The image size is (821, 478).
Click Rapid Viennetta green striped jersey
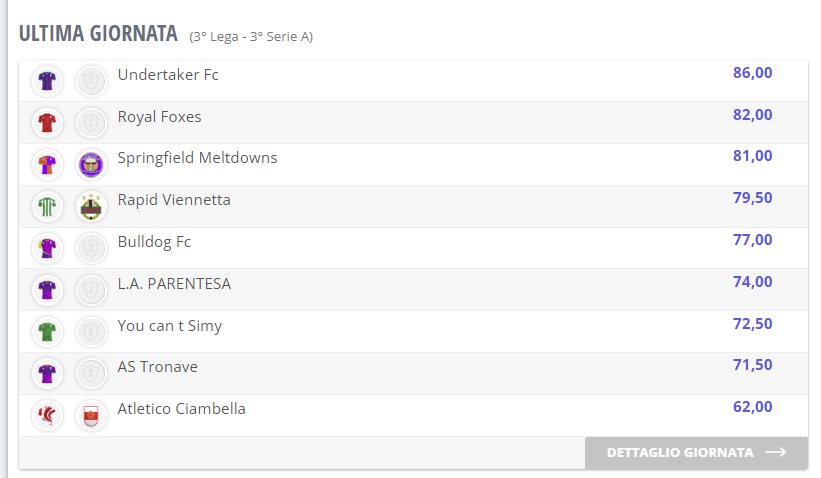pos(47,206)
